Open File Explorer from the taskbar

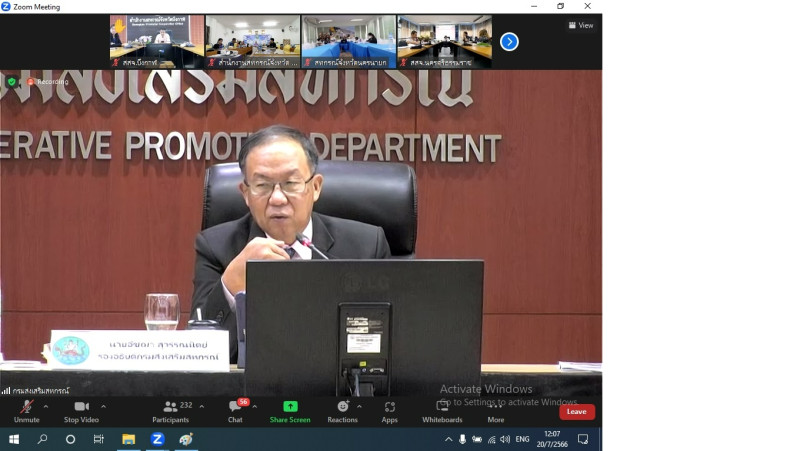coord(128,439)
